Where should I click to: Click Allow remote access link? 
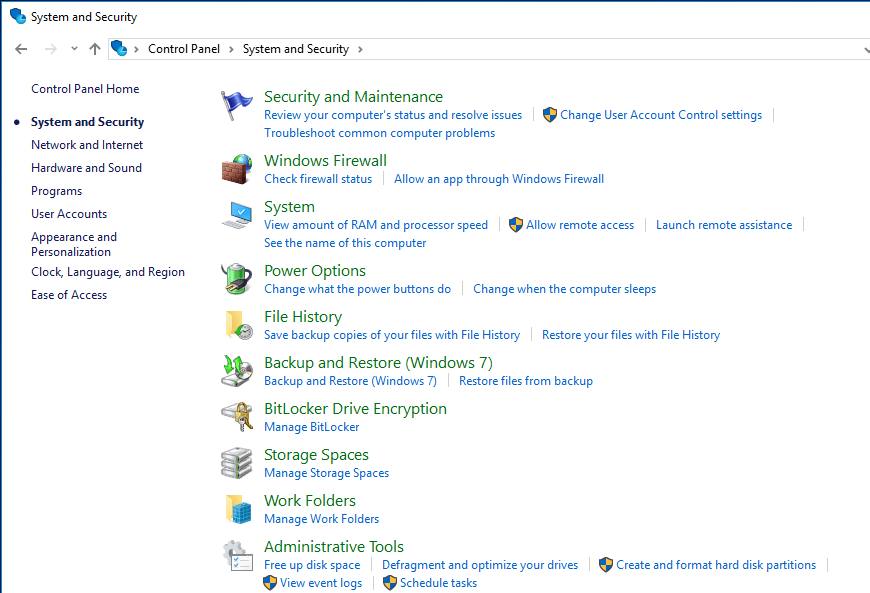[x=580, y=225]
